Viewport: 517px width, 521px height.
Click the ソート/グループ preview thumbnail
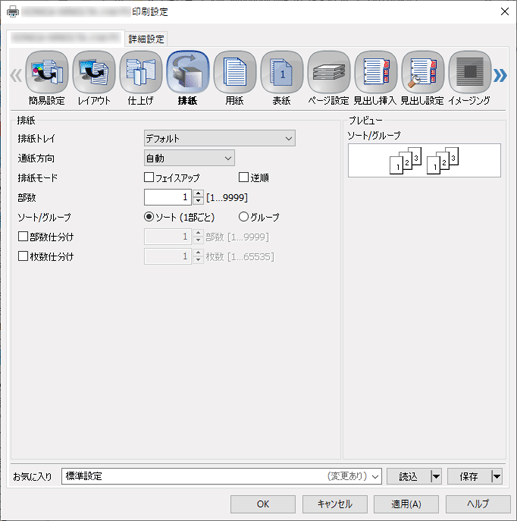[x=424, y=160]
